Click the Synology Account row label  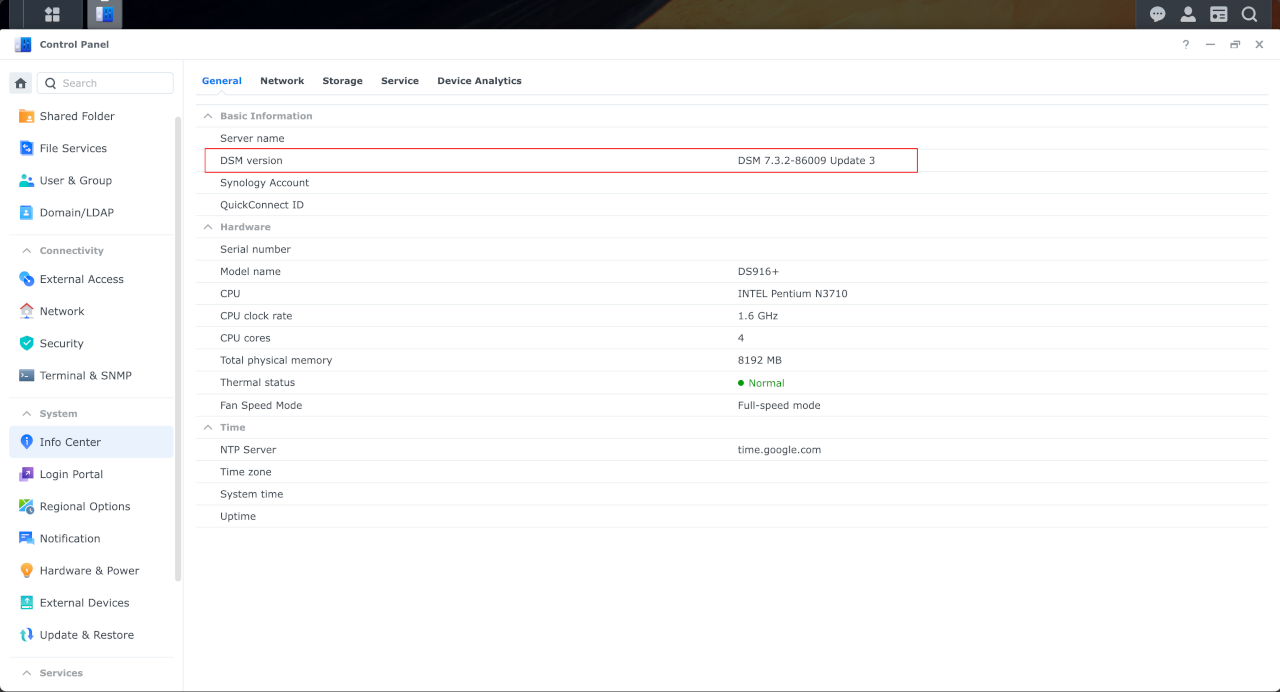pos(264,182)
